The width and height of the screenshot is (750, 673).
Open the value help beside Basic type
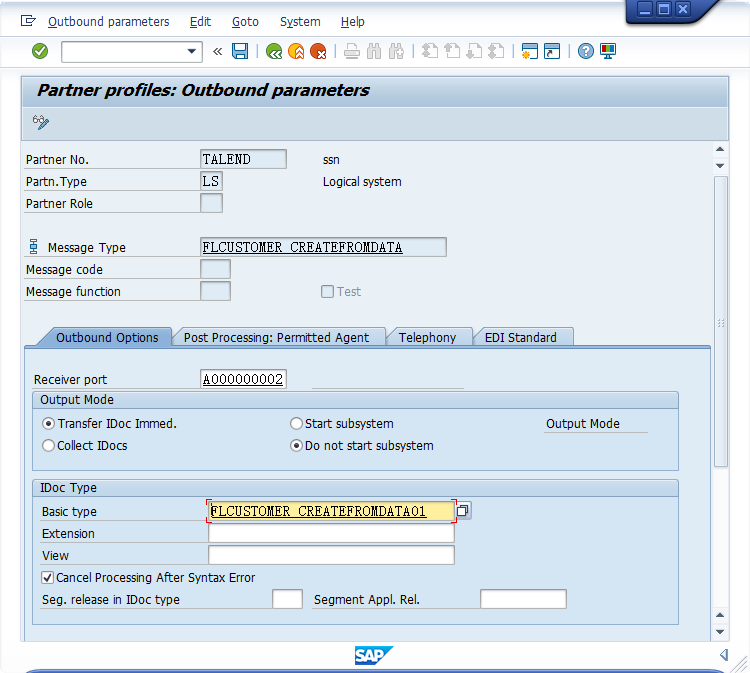463,511
